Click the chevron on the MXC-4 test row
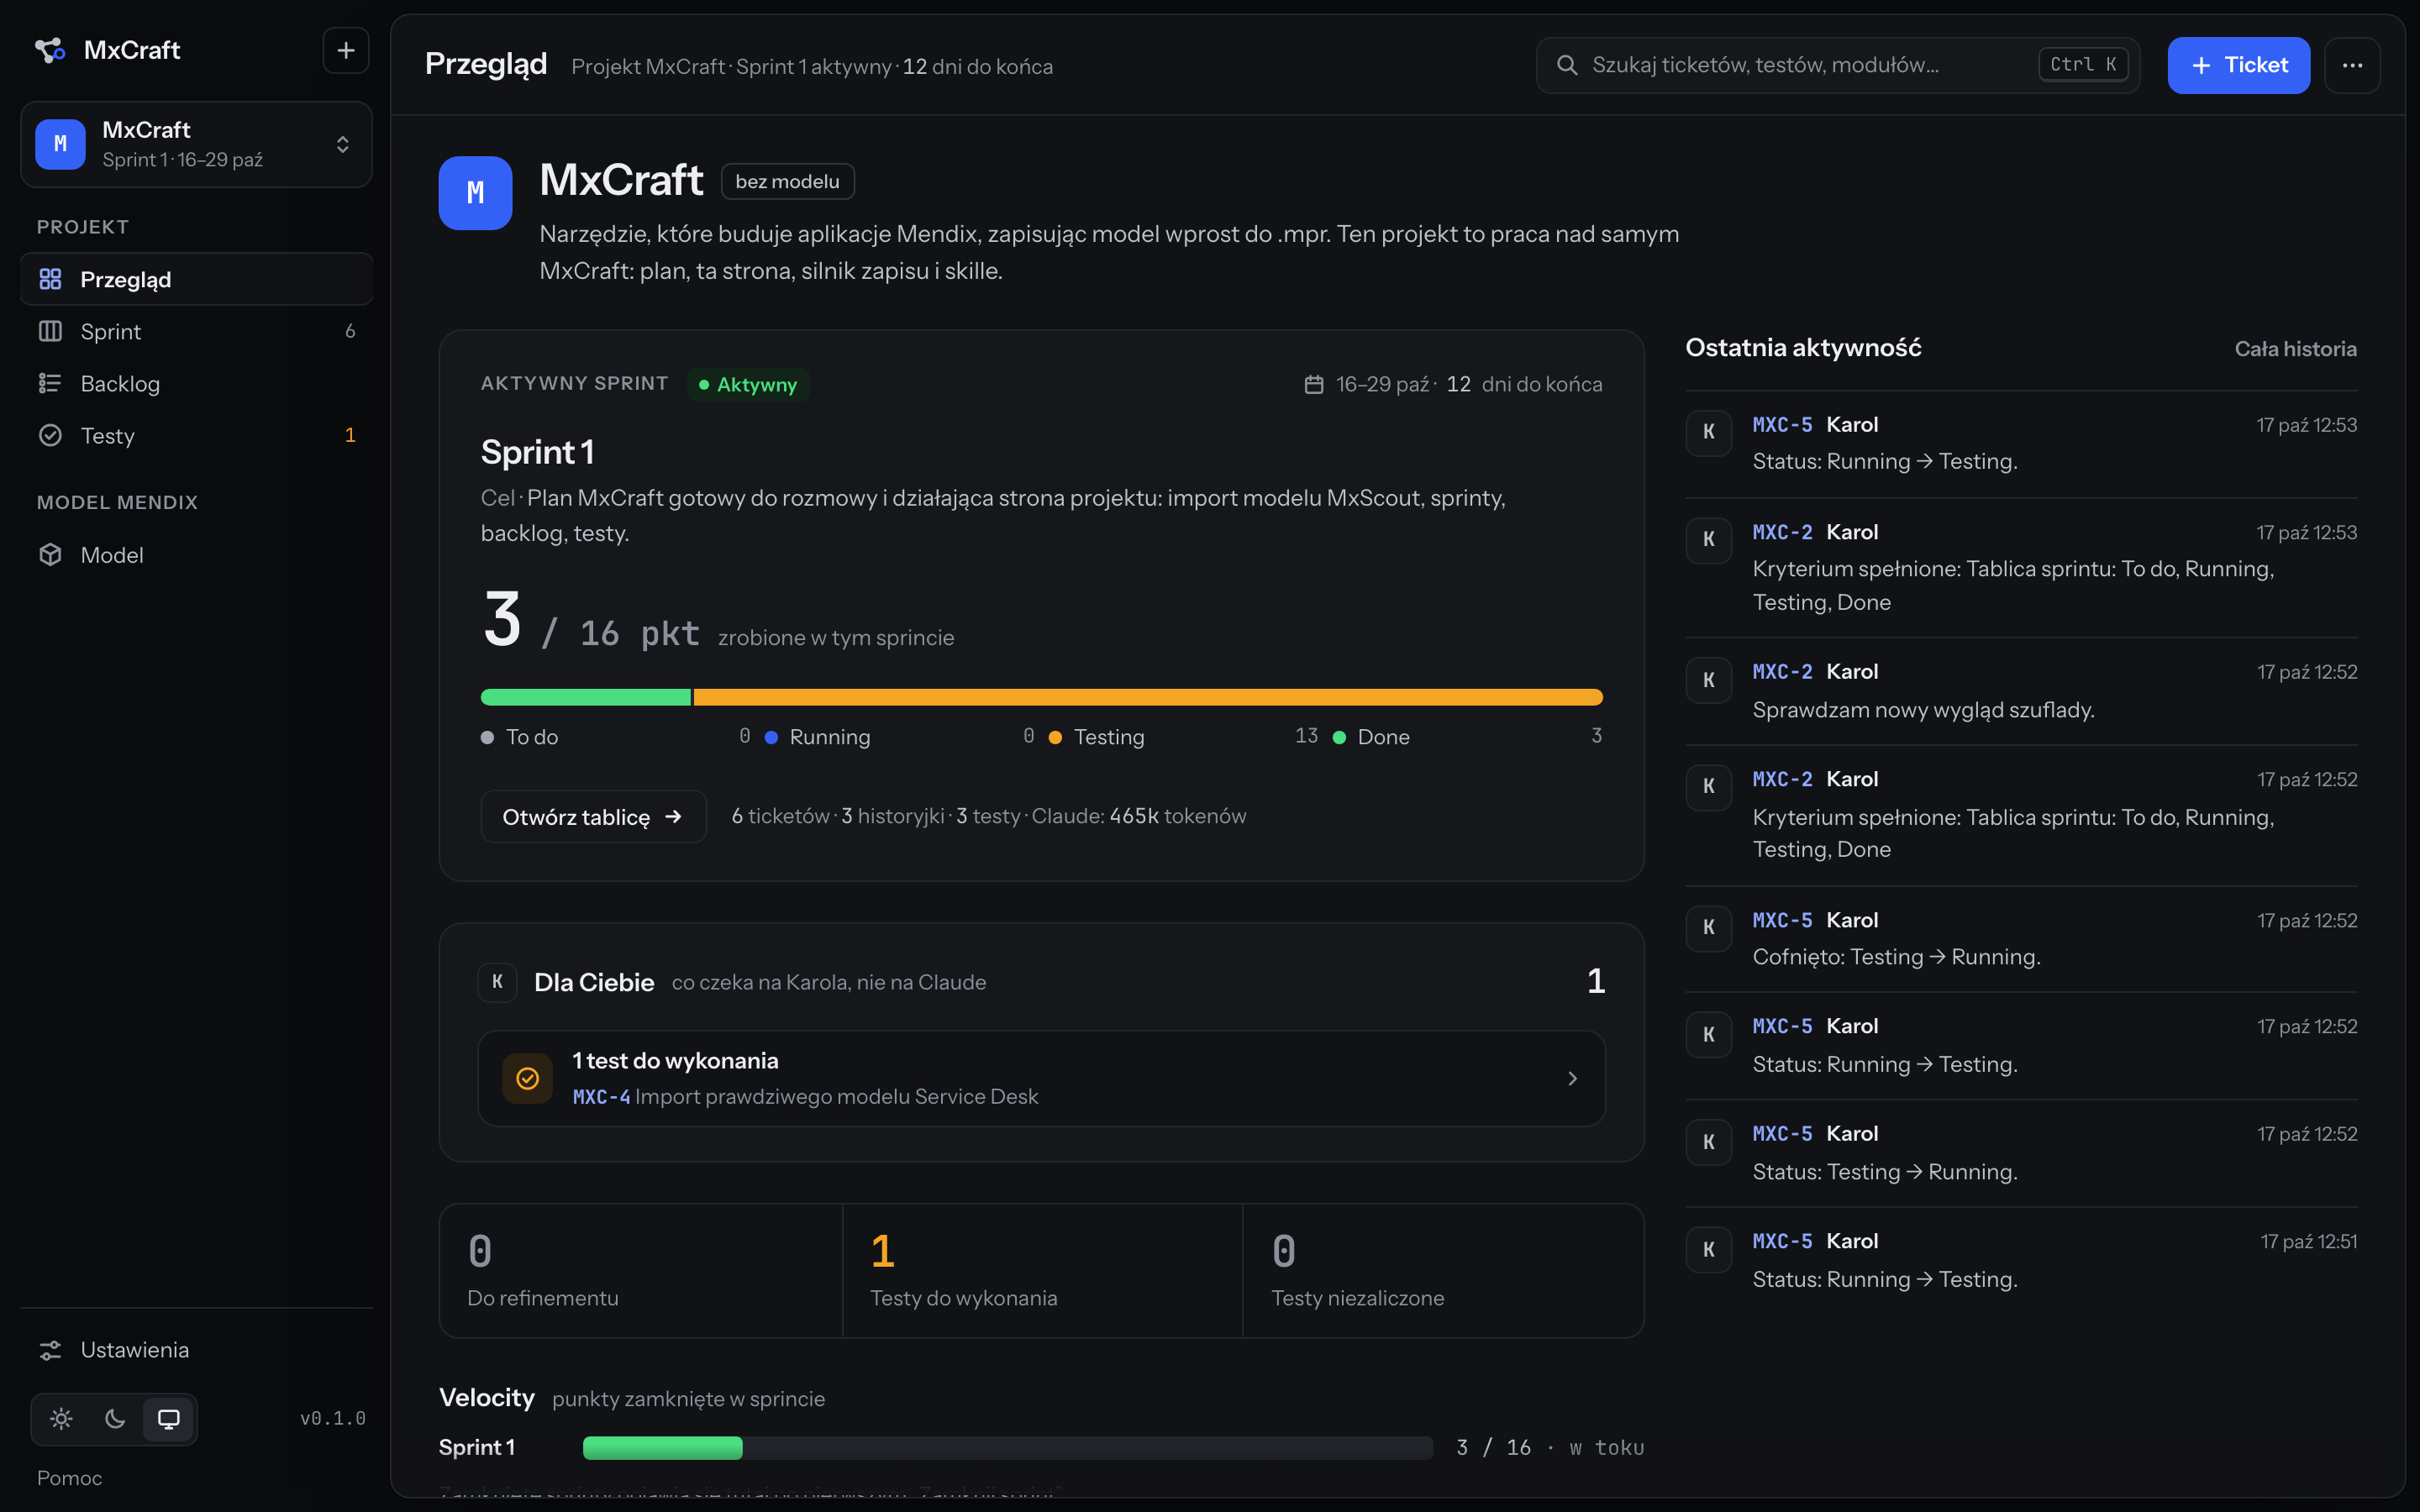The width and height of the screenshot is (2420, 1512). click(1572, 1078)
